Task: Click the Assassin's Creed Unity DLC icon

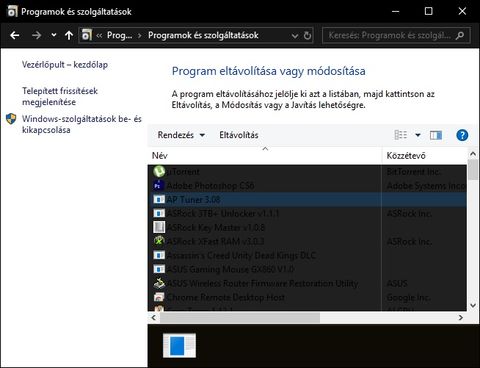Action: coord(159,255)
